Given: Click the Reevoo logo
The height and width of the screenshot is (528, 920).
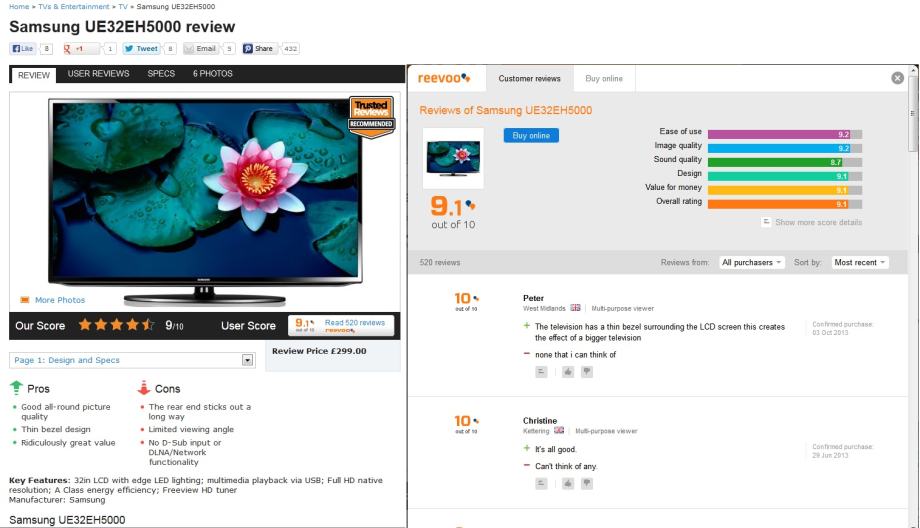Looking at the screenshot, I should 444,78.
